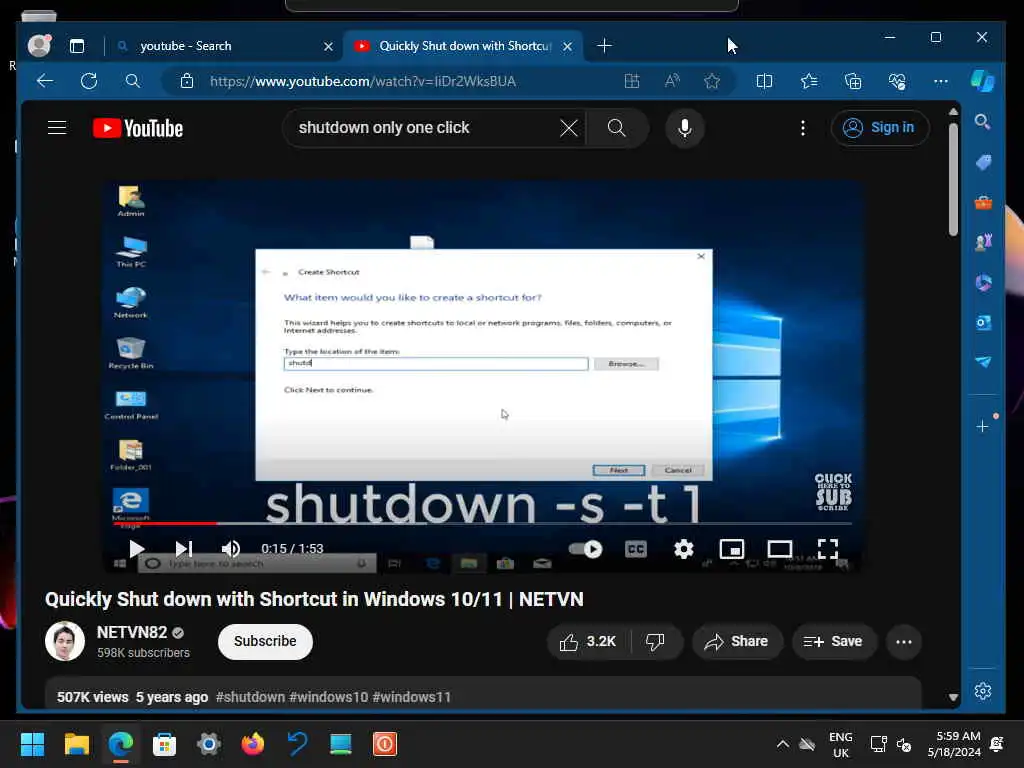The height and width of the screenshot is (768, 1024).
Task: Open more actions ellipsis under video
Action: (904, 642)
